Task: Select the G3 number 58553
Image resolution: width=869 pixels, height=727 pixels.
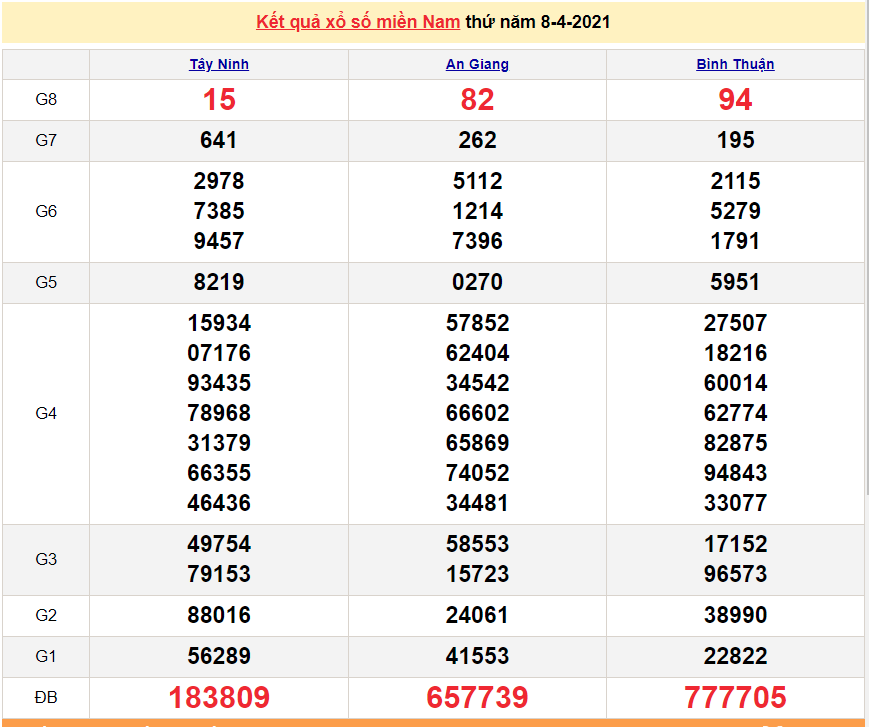Action: click(477, 545)
